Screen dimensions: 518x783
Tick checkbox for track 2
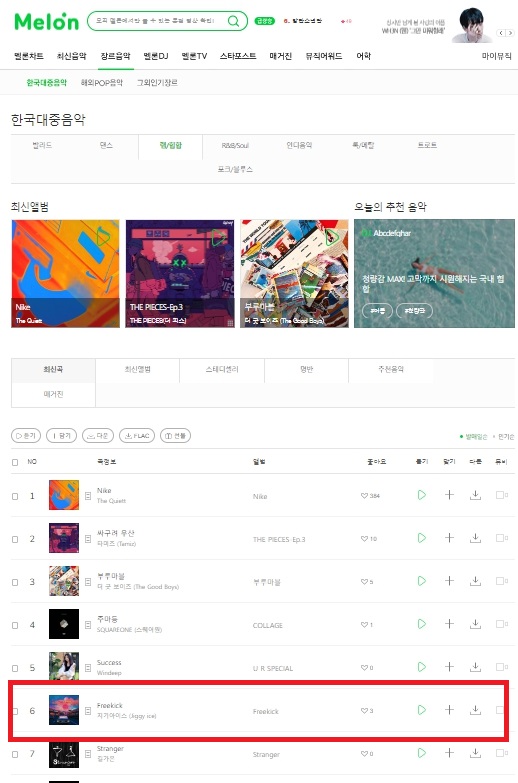coord(15,539)
